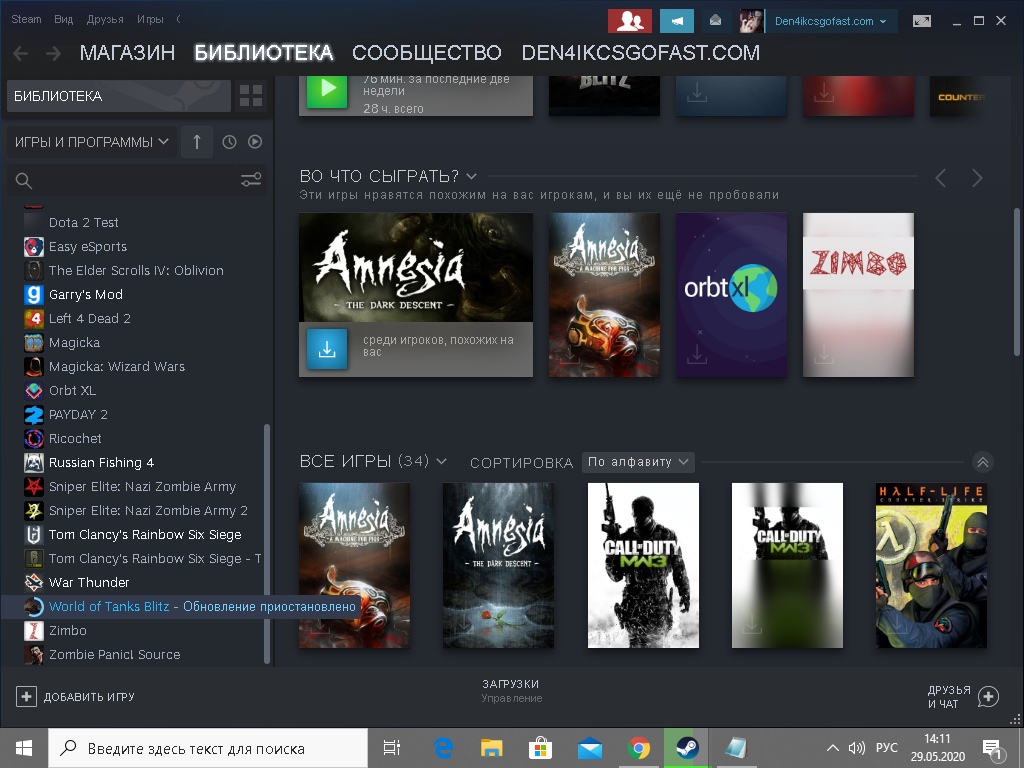
Task: Show next recommended games
Action: pyautogui.click(x=977, y=178)
